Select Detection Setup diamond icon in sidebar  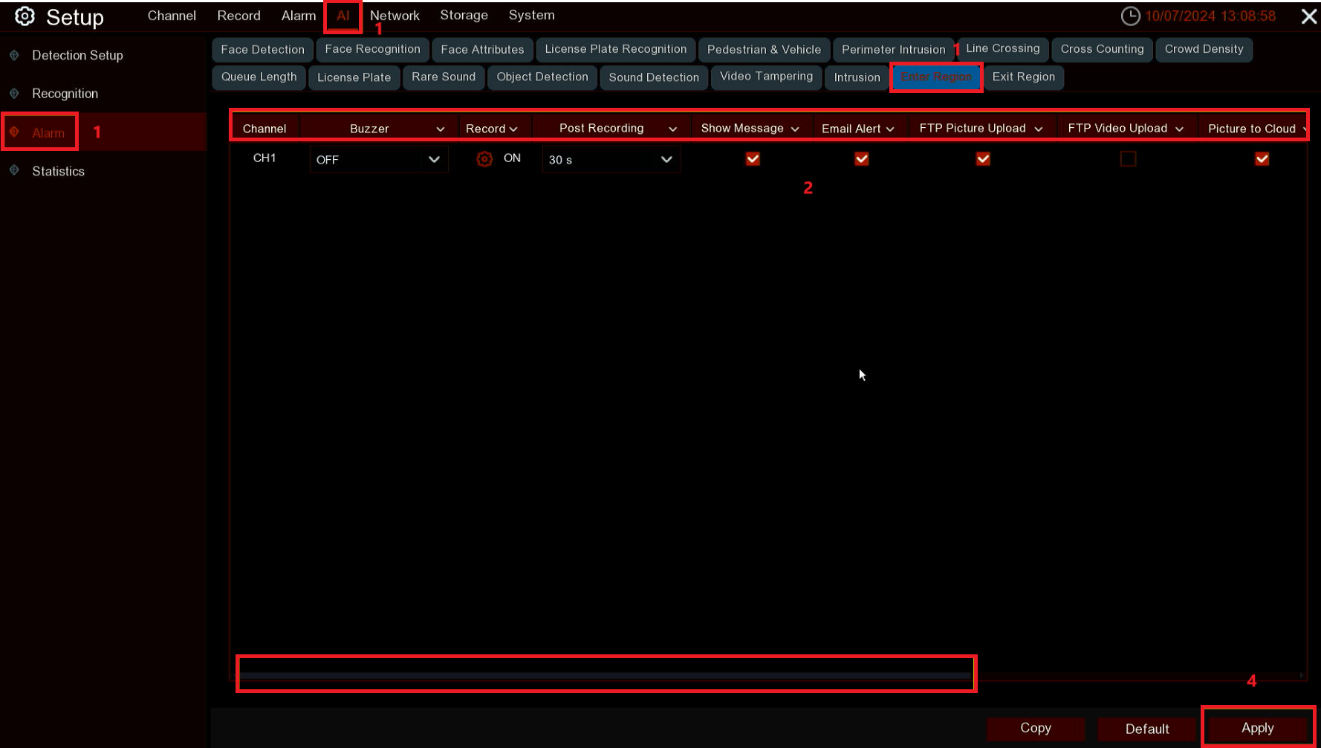(x=14, y=55)
